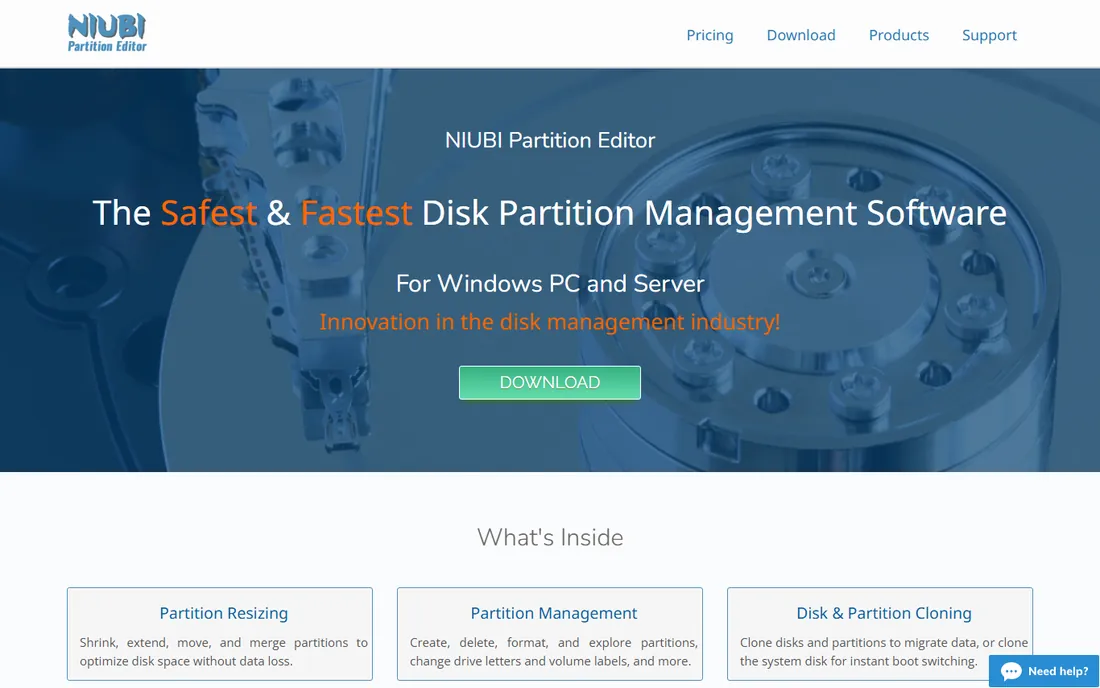Click 'Shrink, extend, move, and merge' description

(223, 652)
